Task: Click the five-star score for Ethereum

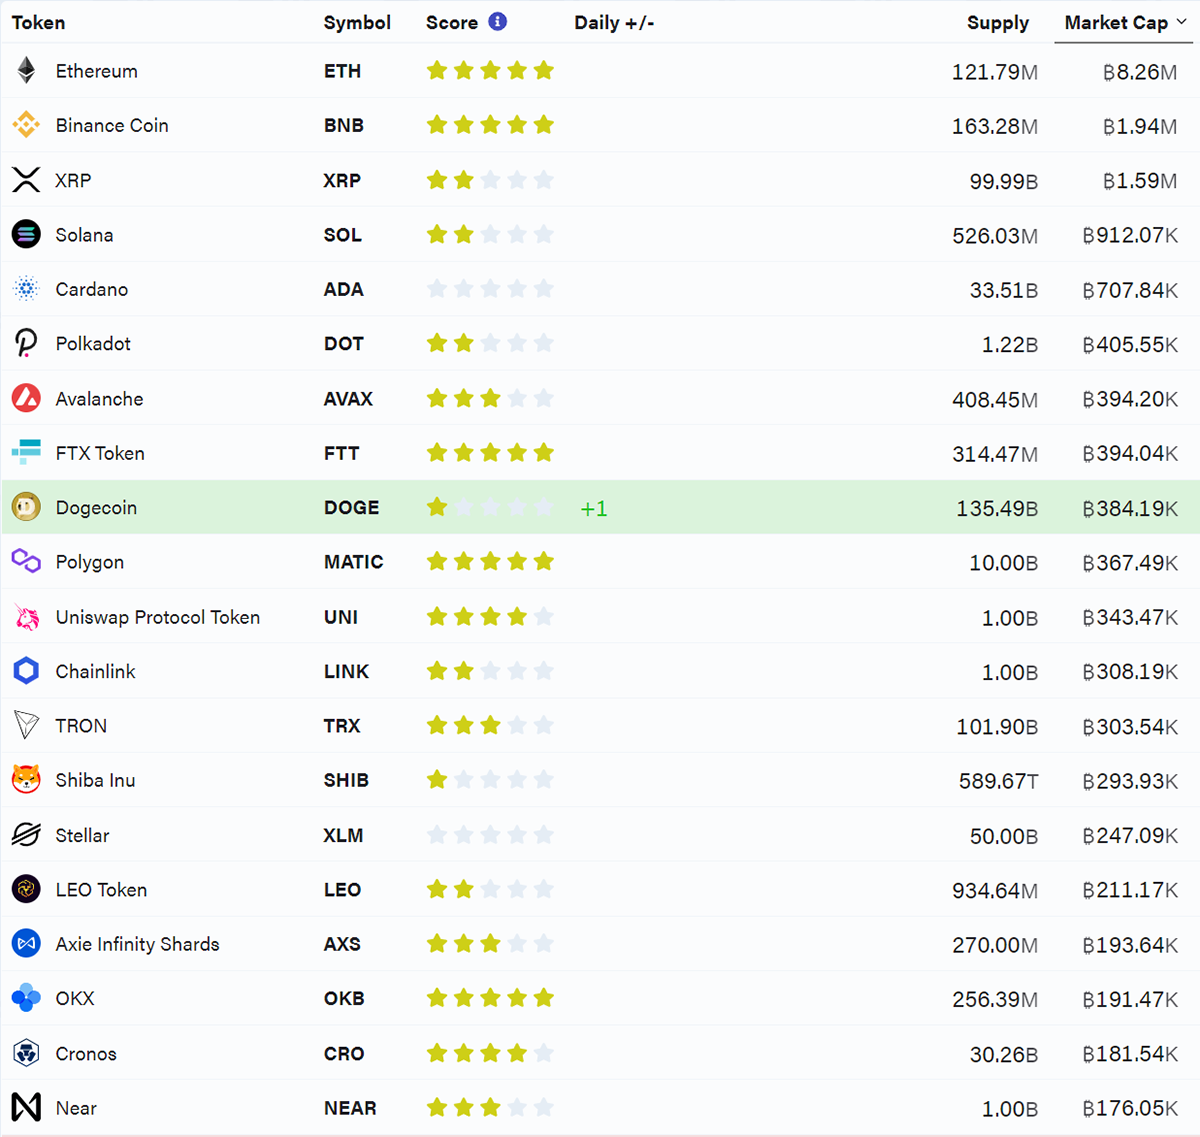Action: pyautogui.click(x=490, y=70)
